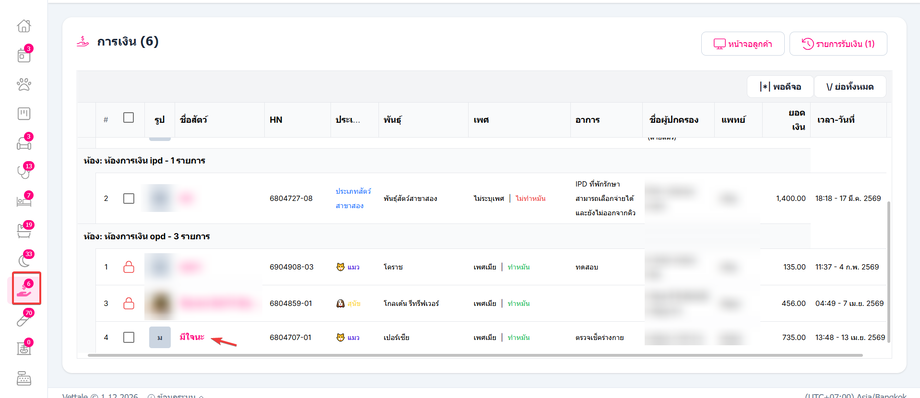Click dog icon in โกลเด้น รีทรีฟเวอร์ row

point(340,303)
